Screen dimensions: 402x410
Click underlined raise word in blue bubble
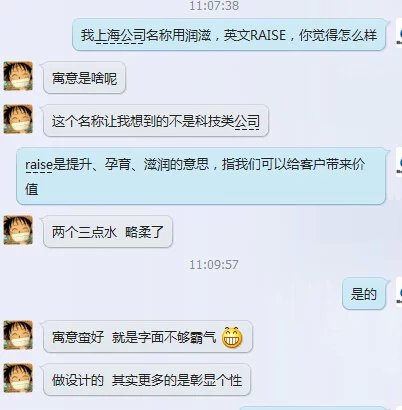(x=39, y=165)
